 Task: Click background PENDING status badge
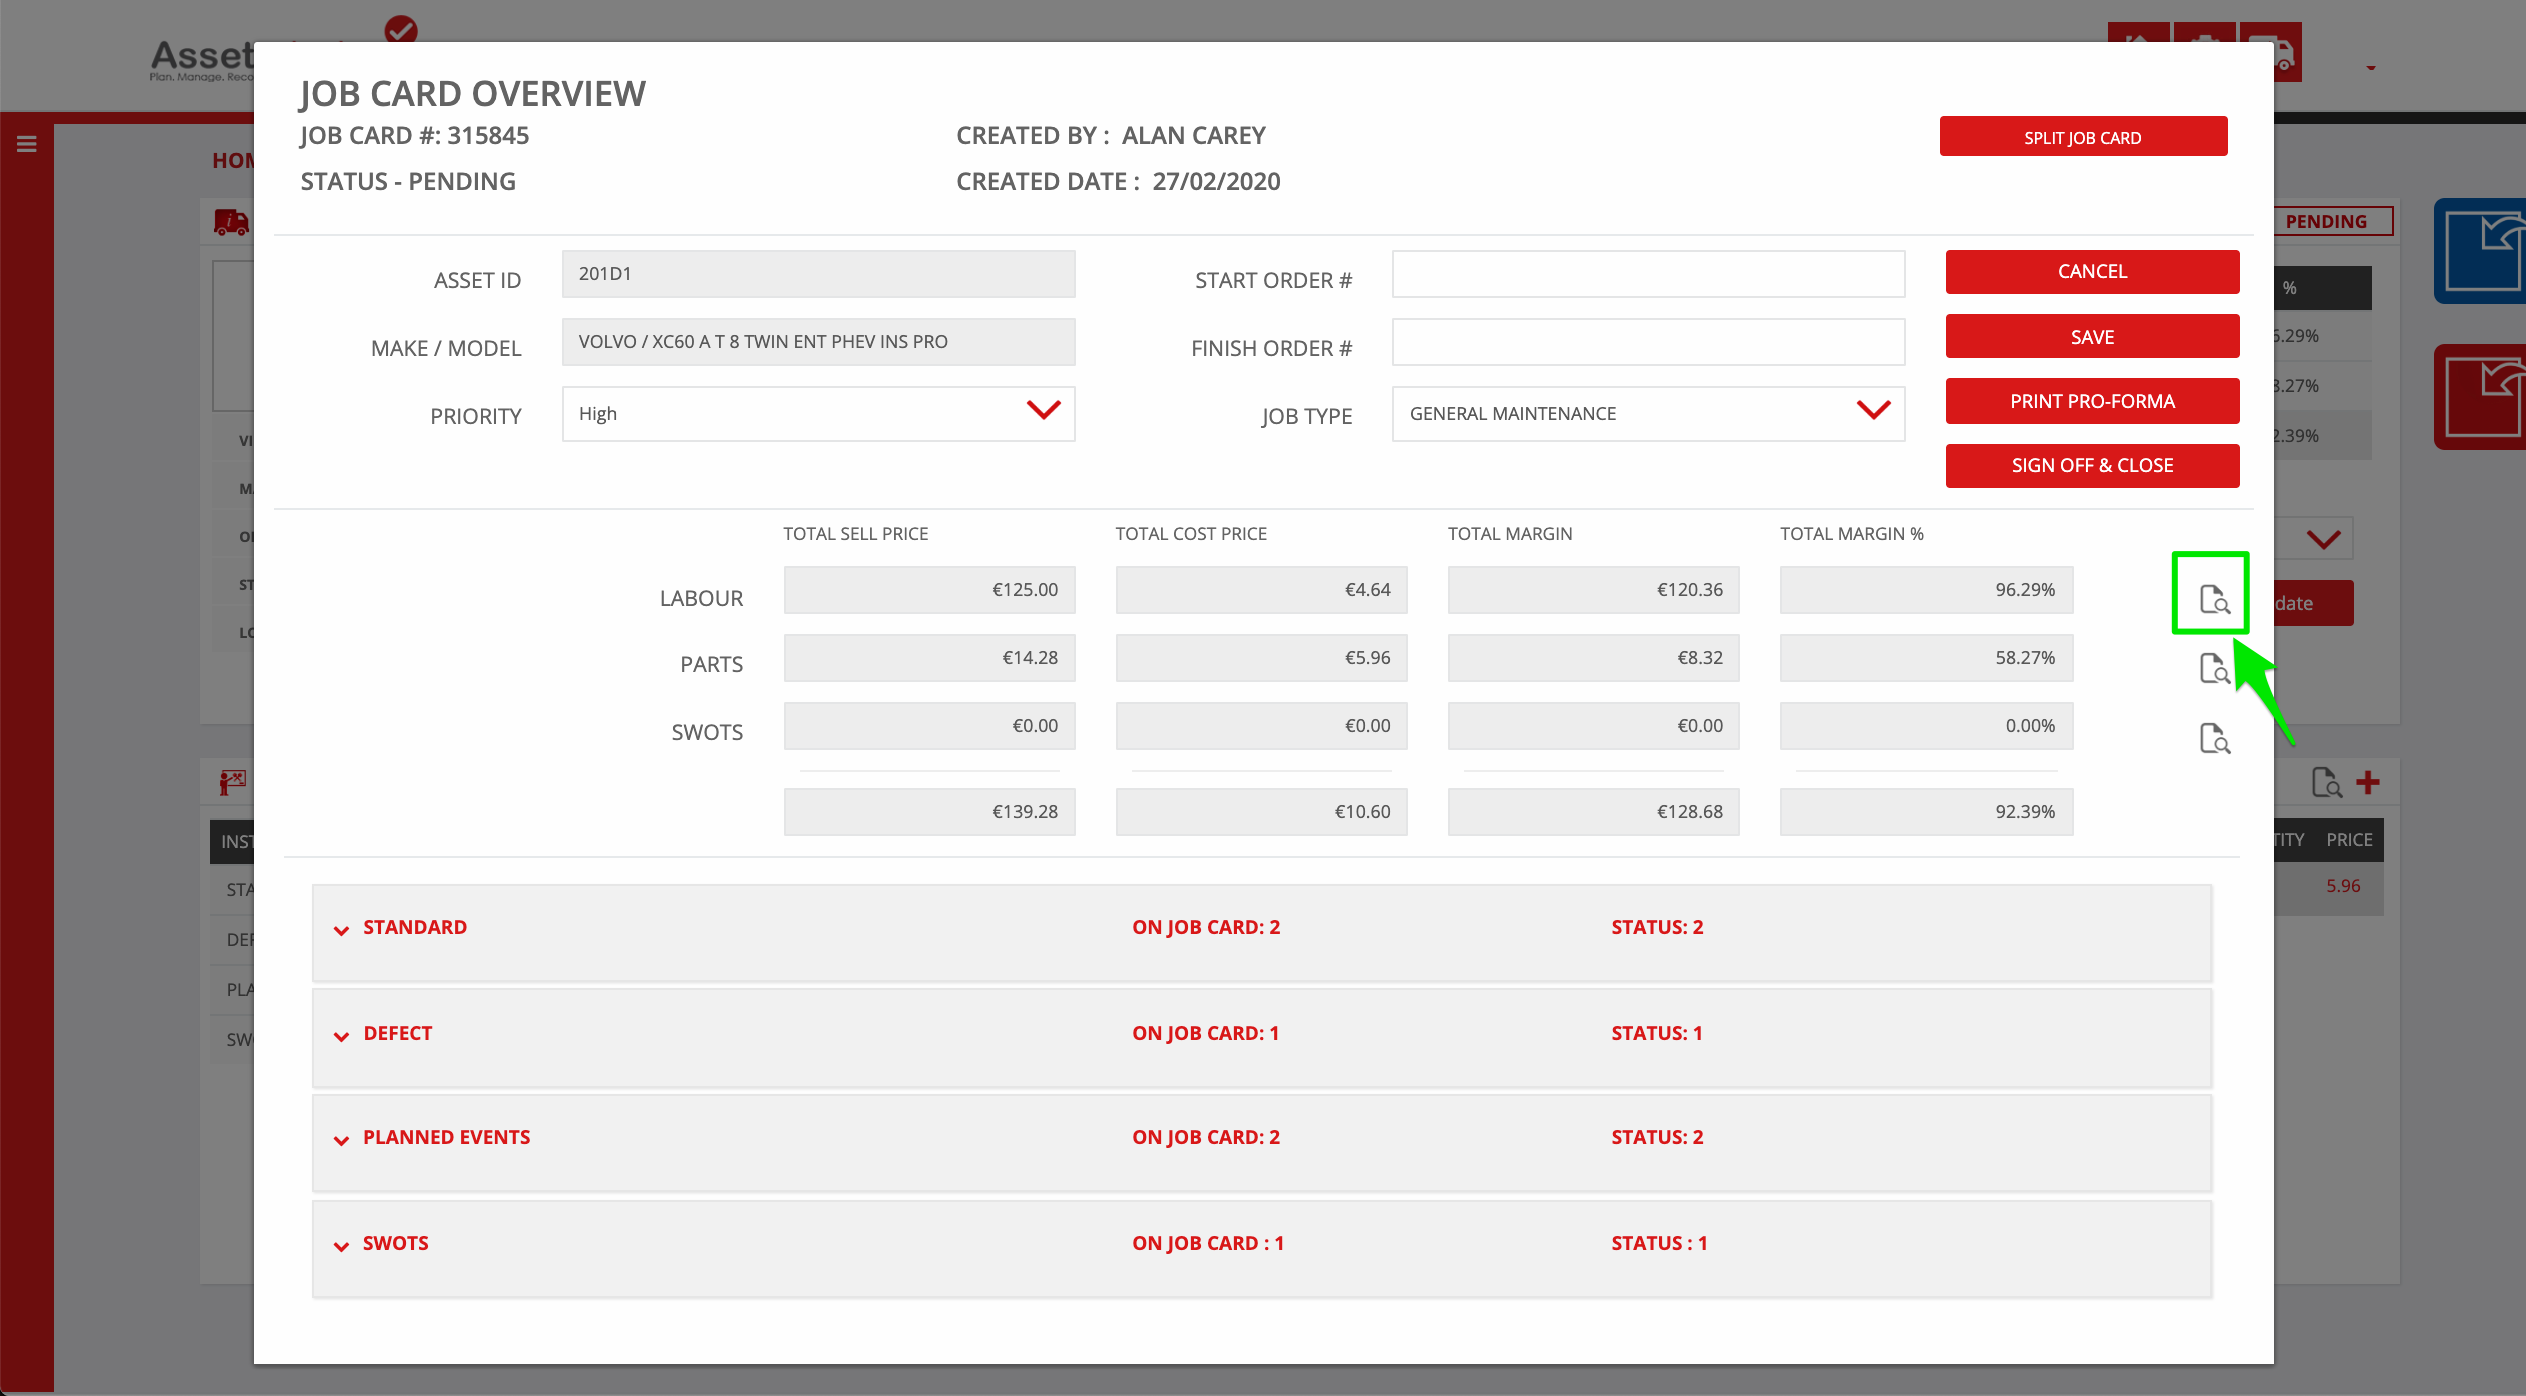click(x=2333, y=221)
